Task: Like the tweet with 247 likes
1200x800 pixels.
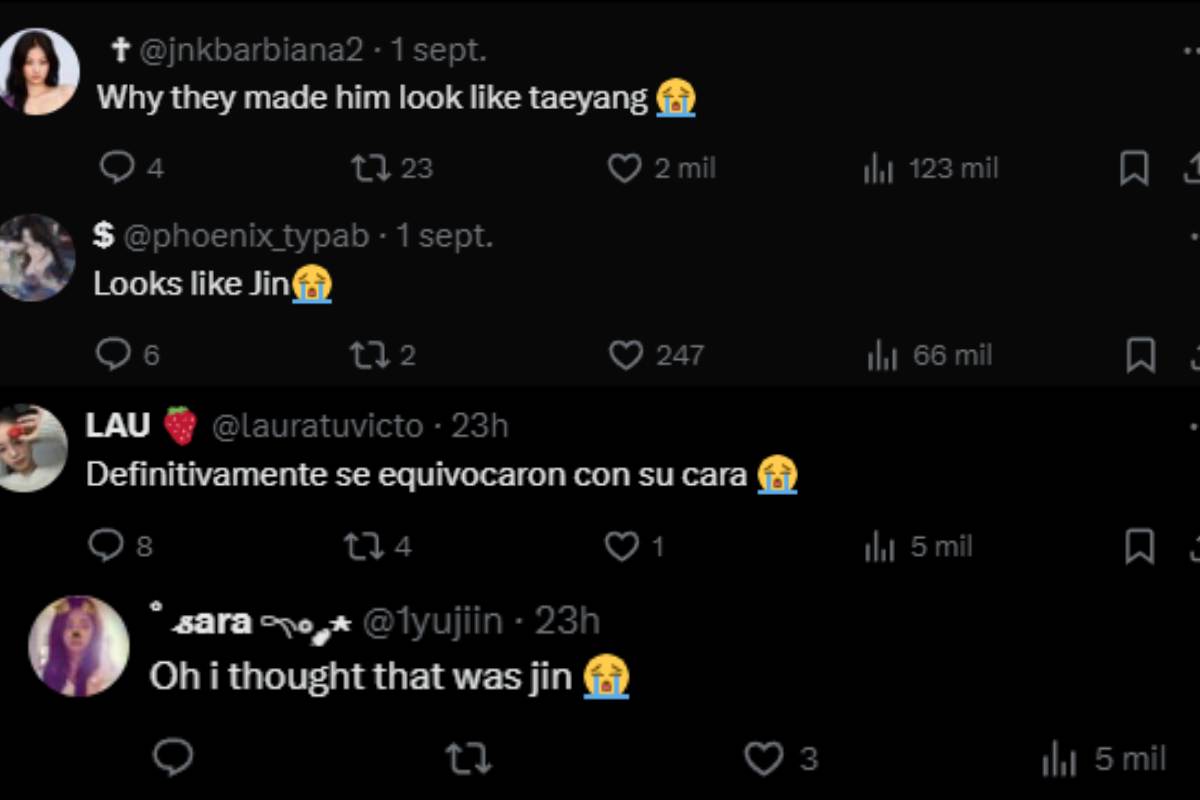Action: 626,355
